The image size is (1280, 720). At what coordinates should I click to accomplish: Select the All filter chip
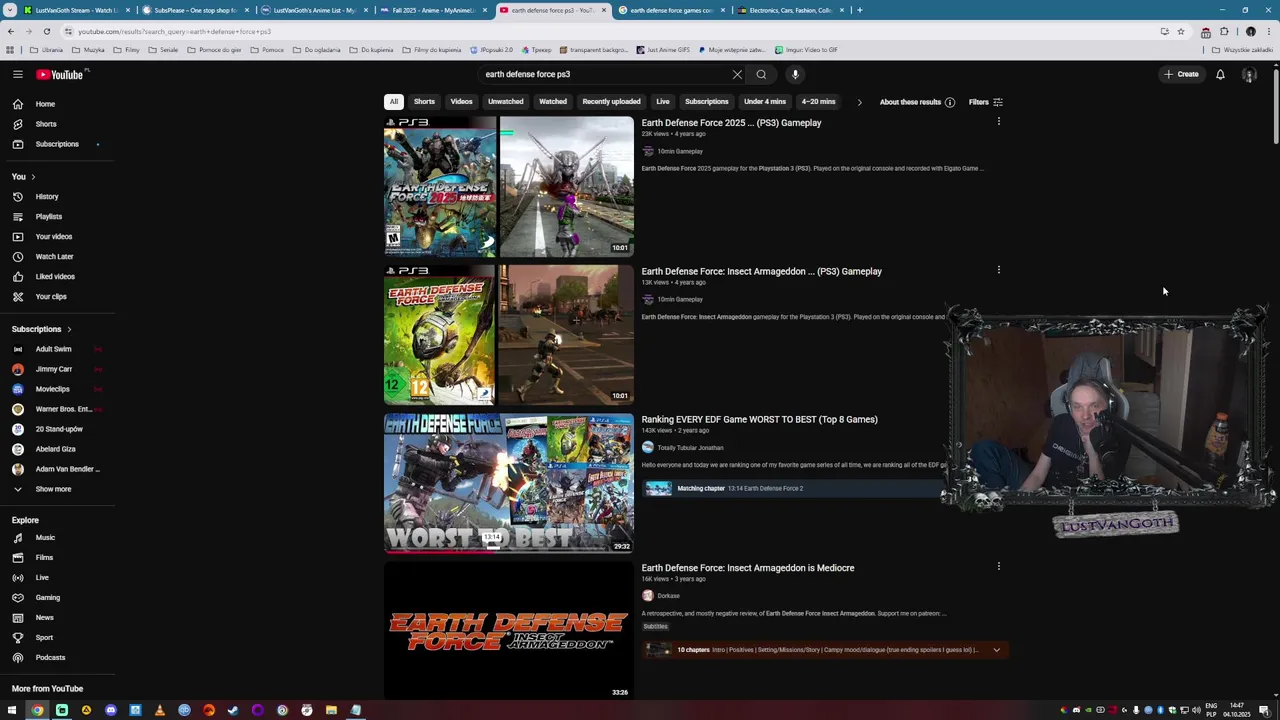point(394,101)
